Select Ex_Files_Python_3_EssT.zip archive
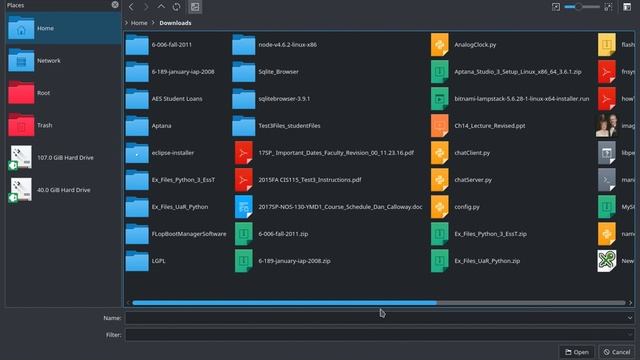The image size is (640, 360). click(x=479, y=234)
